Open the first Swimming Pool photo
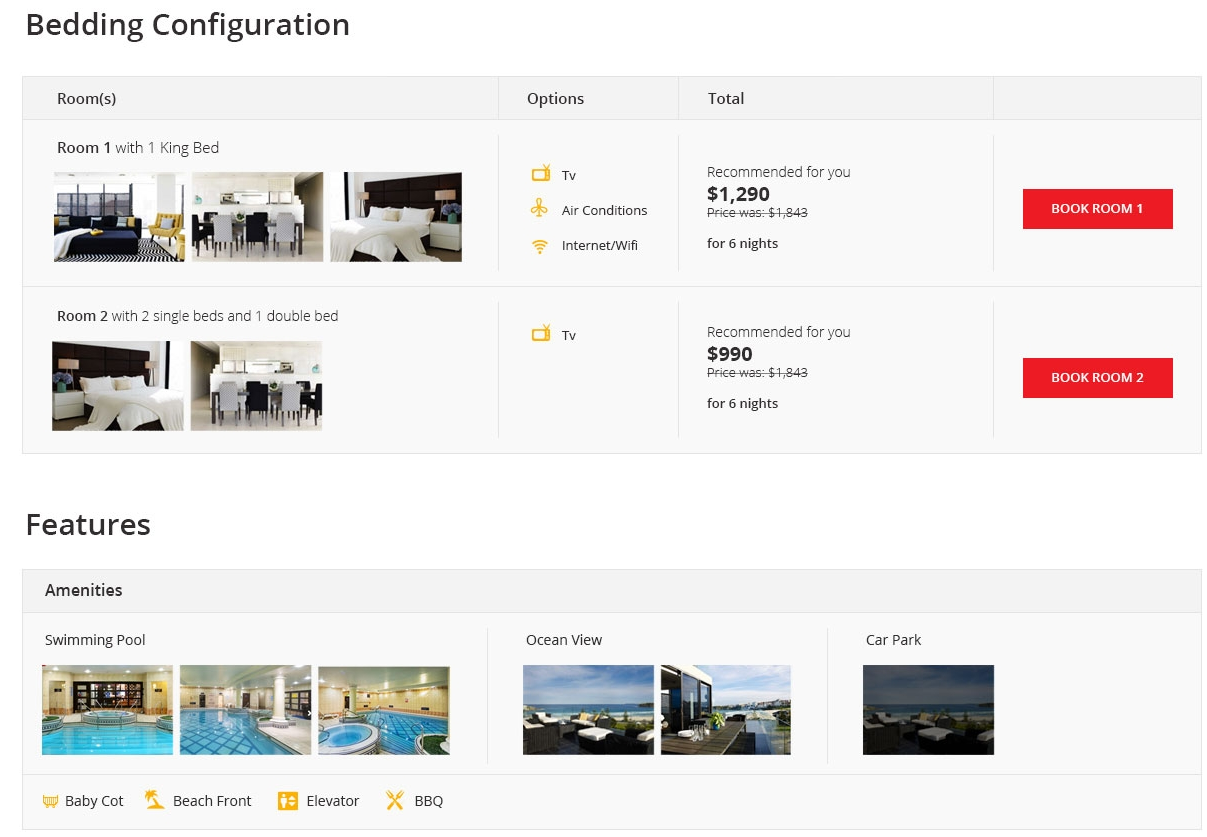Image resolution: width=1207 pixels, height=837 pixels. [107, 710]
